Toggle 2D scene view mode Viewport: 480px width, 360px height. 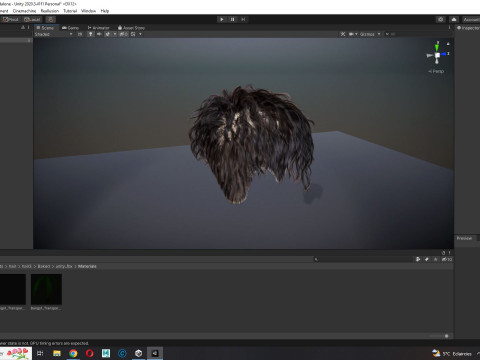[80, 34]
